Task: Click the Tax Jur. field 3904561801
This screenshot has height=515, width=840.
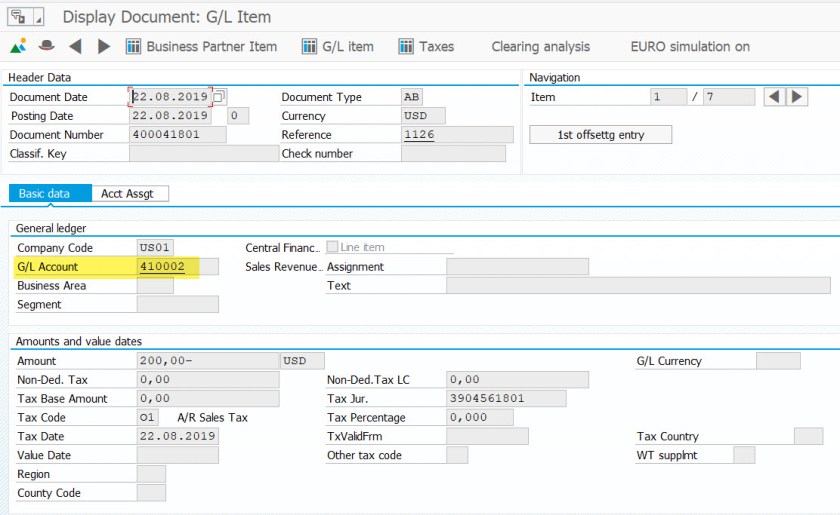Action: point(506,398)
